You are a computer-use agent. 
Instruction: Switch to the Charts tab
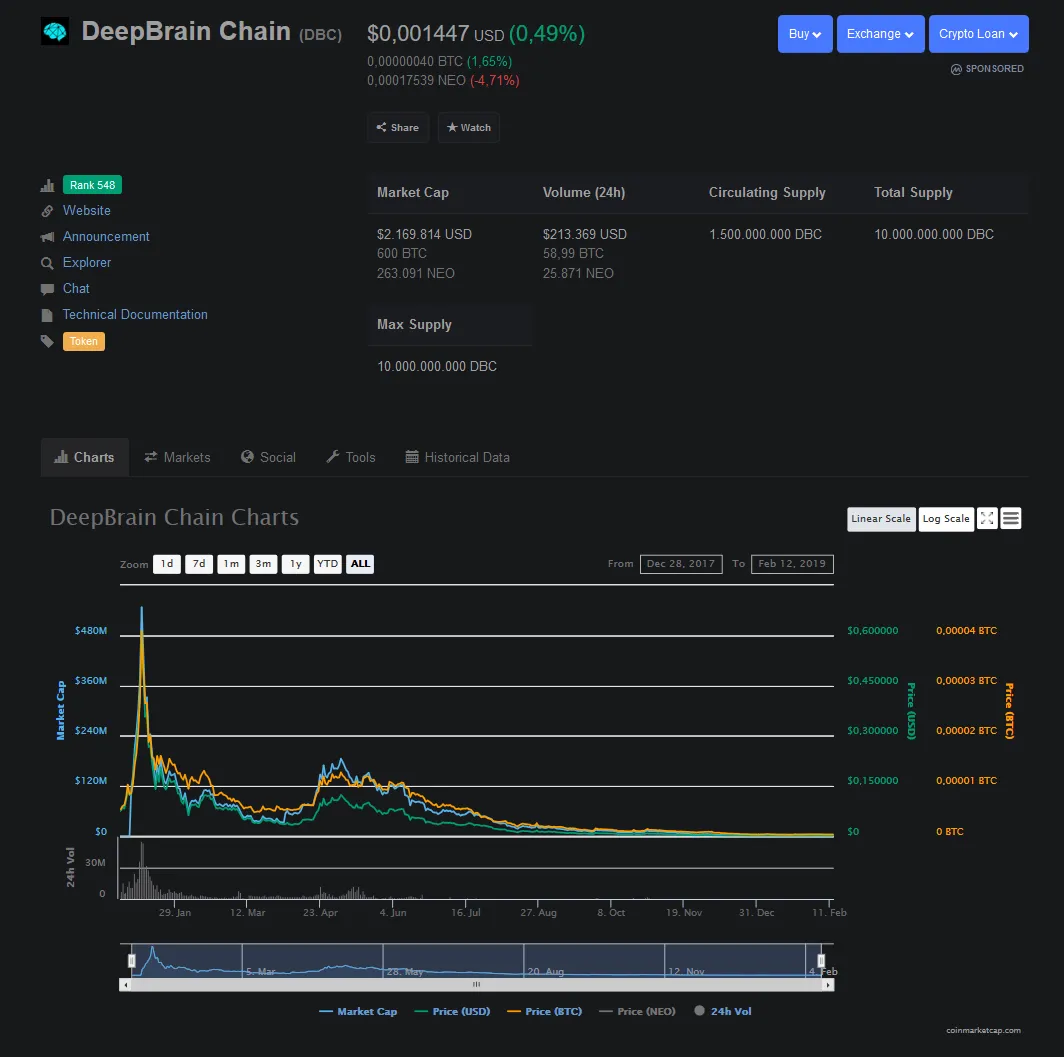point(85,457)
